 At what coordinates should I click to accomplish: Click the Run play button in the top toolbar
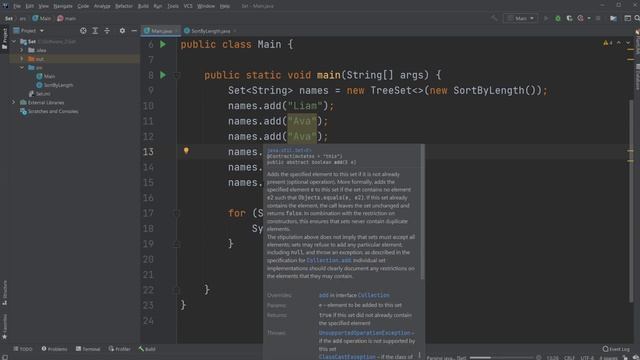coord(546,18)
